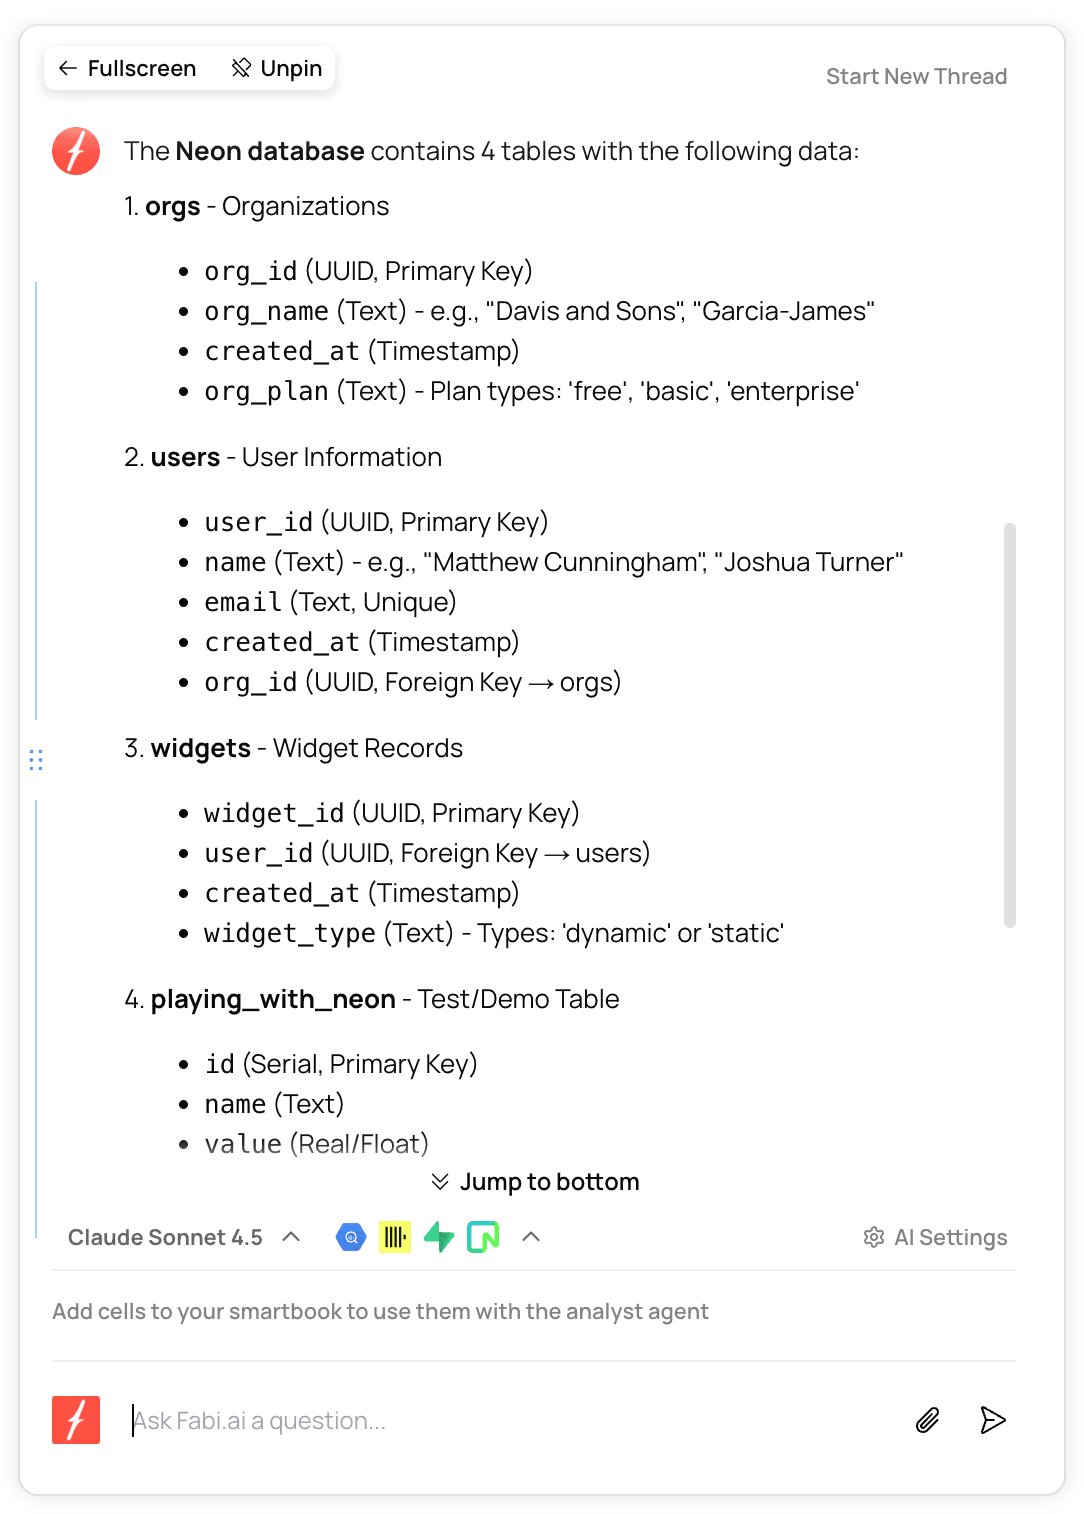1084x1514 pixels.
Task: Click the Add cells to smartbook hint text
Action: pyautogui.click(x=380, y=1311)
